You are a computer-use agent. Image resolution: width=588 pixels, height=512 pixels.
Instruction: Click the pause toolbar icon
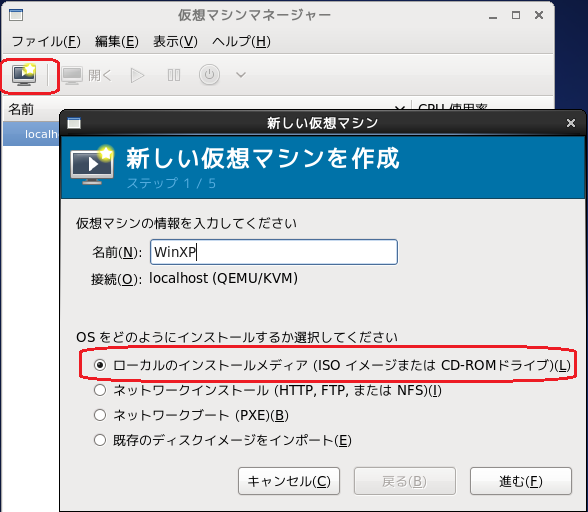(174, 75)
